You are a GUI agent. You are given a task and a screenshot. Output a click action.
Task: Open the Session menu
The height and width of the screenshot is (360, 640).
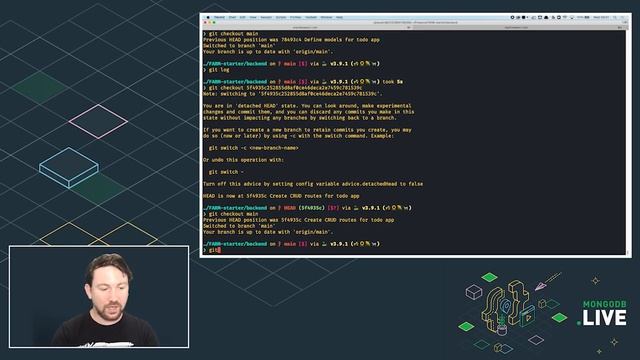click(x=266, y=18)
